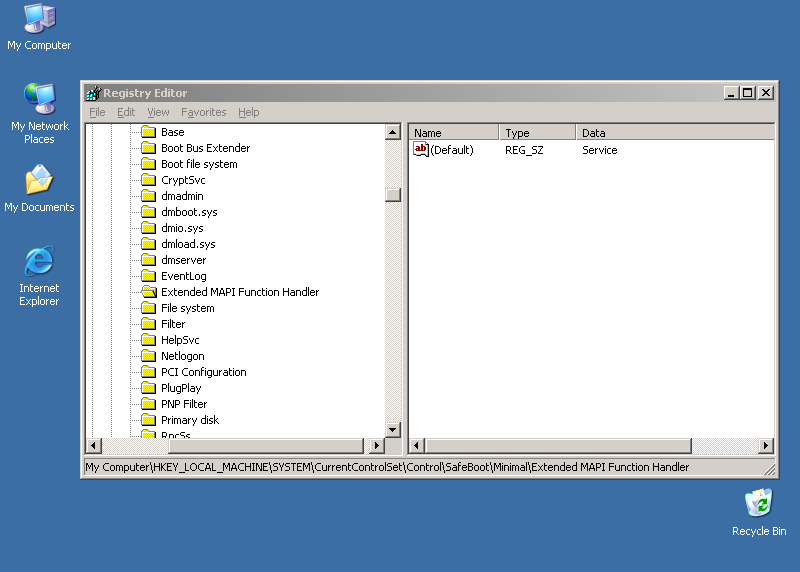Click the Service data value
The width and height of the screenshot is (800, 572).
(599, 150)
